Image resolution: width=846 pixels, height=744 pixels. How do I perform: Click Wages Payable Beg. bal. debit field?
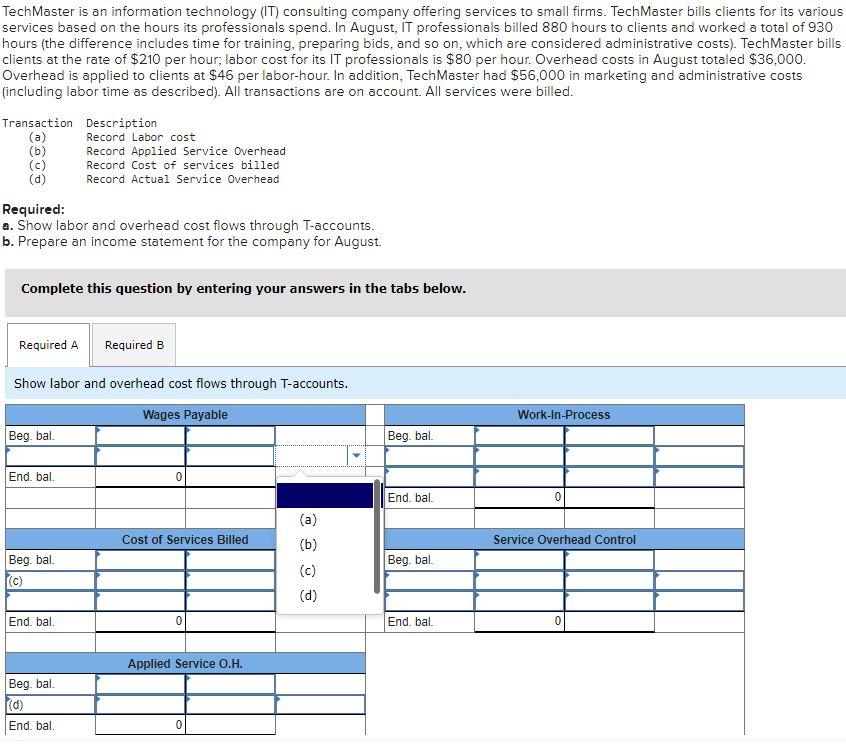click(x=140, y=435)
